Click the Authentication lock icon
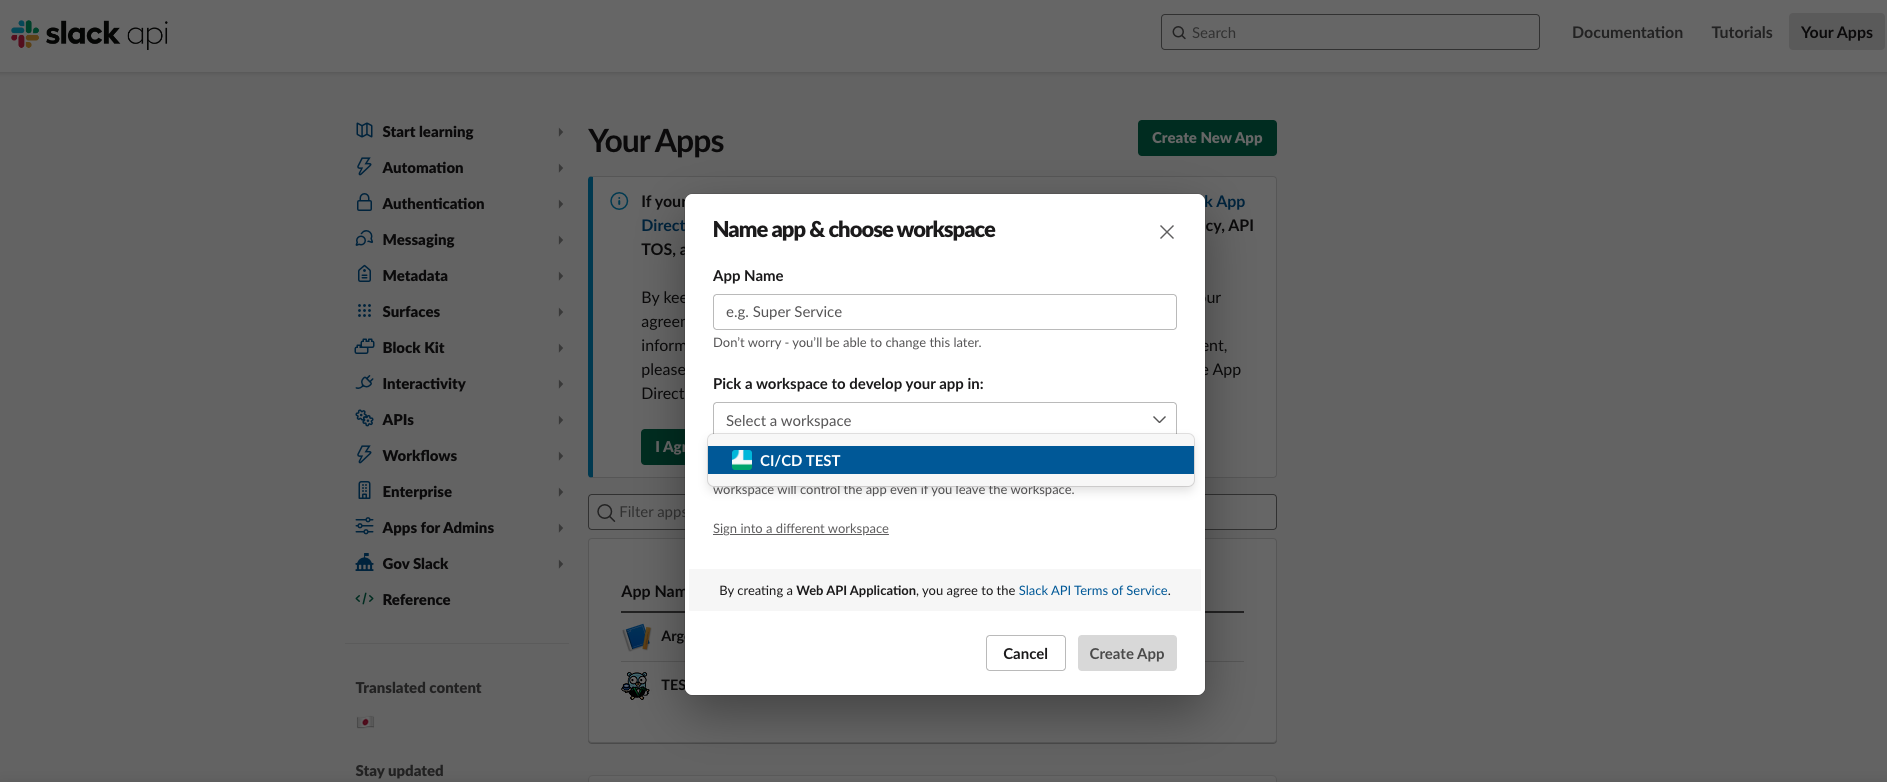The image size is (1887, 782). click(x=365, y=203)
